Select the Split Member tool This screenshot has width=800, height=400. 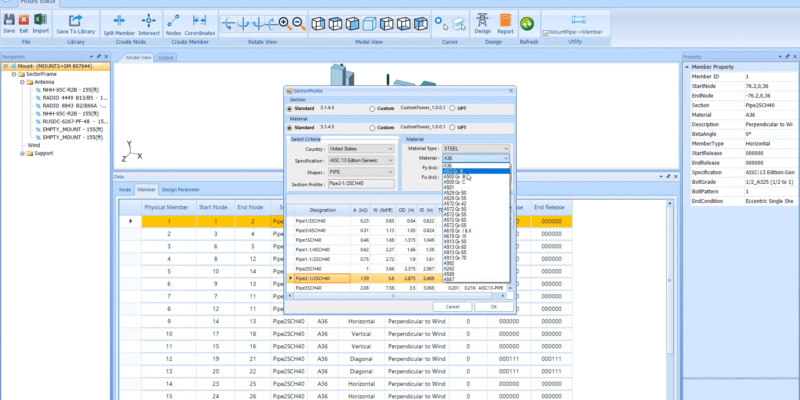tap(120, 22)
